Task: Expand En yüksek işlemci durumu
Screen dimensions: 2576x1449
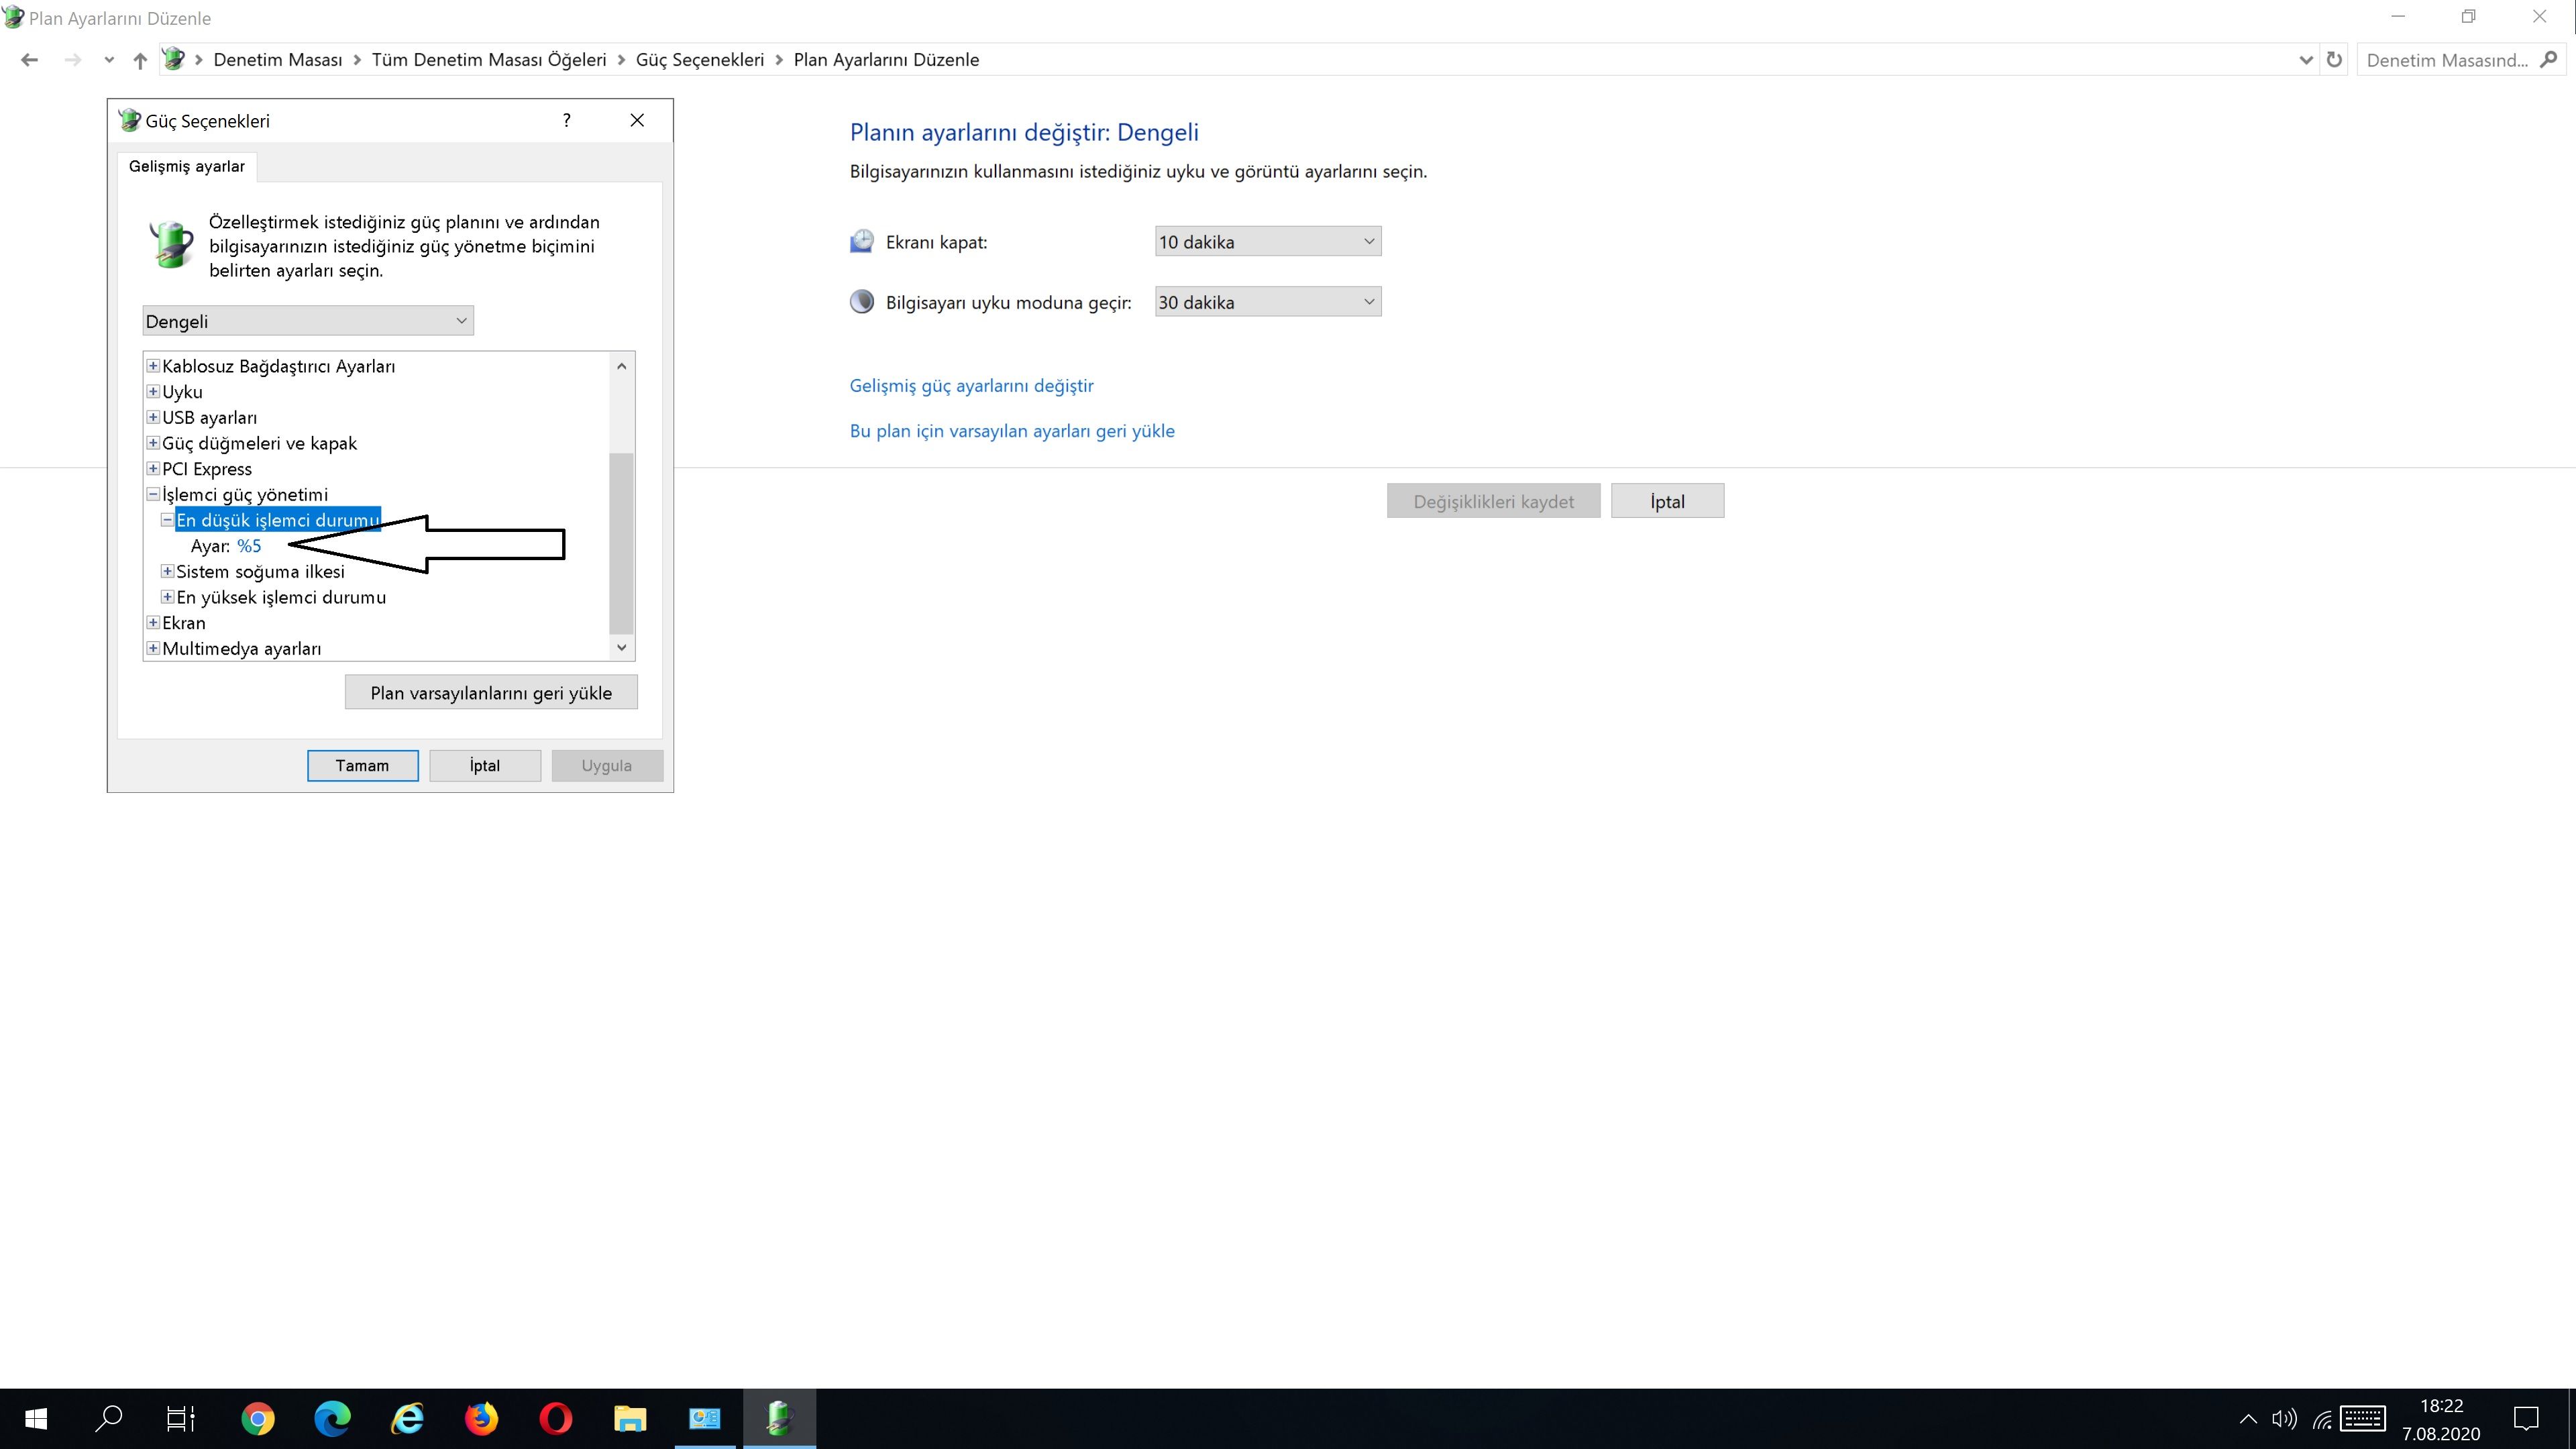Action: (x=167, y=597)
